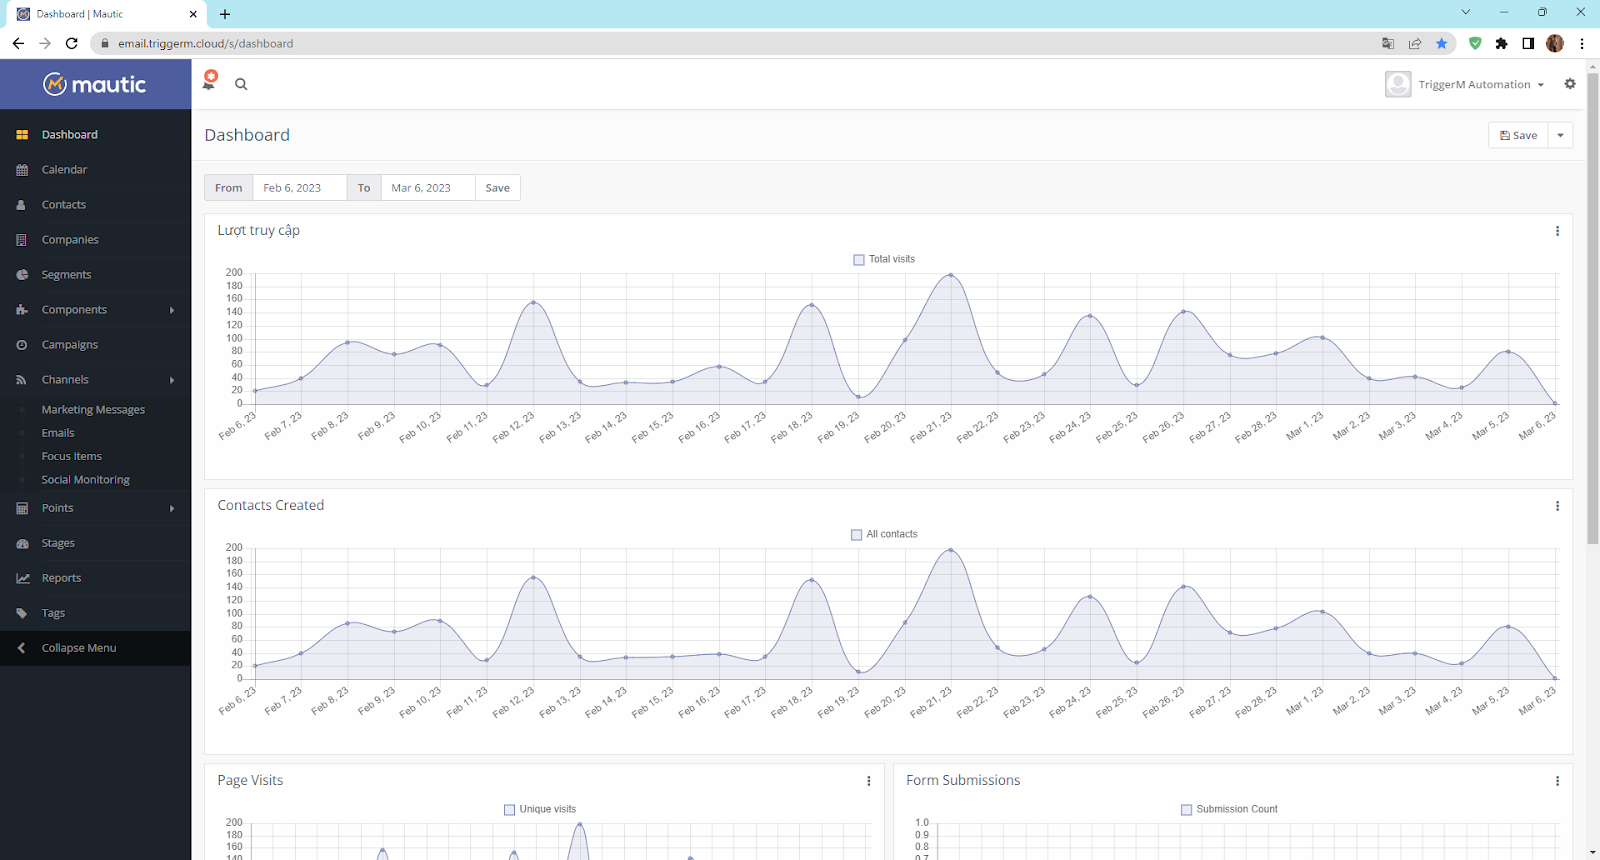This screenshot has width=1600, height=860.
Task: Toggle the All contacts legend box
Action: 856,535
